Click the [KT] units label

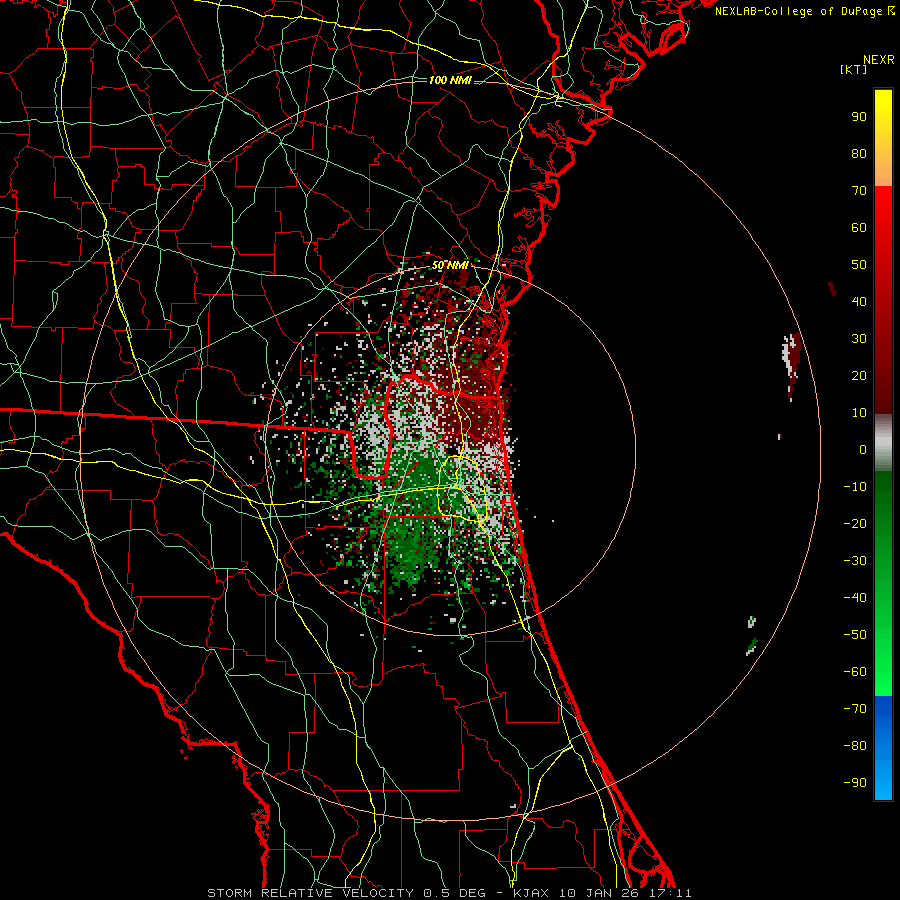854,69
